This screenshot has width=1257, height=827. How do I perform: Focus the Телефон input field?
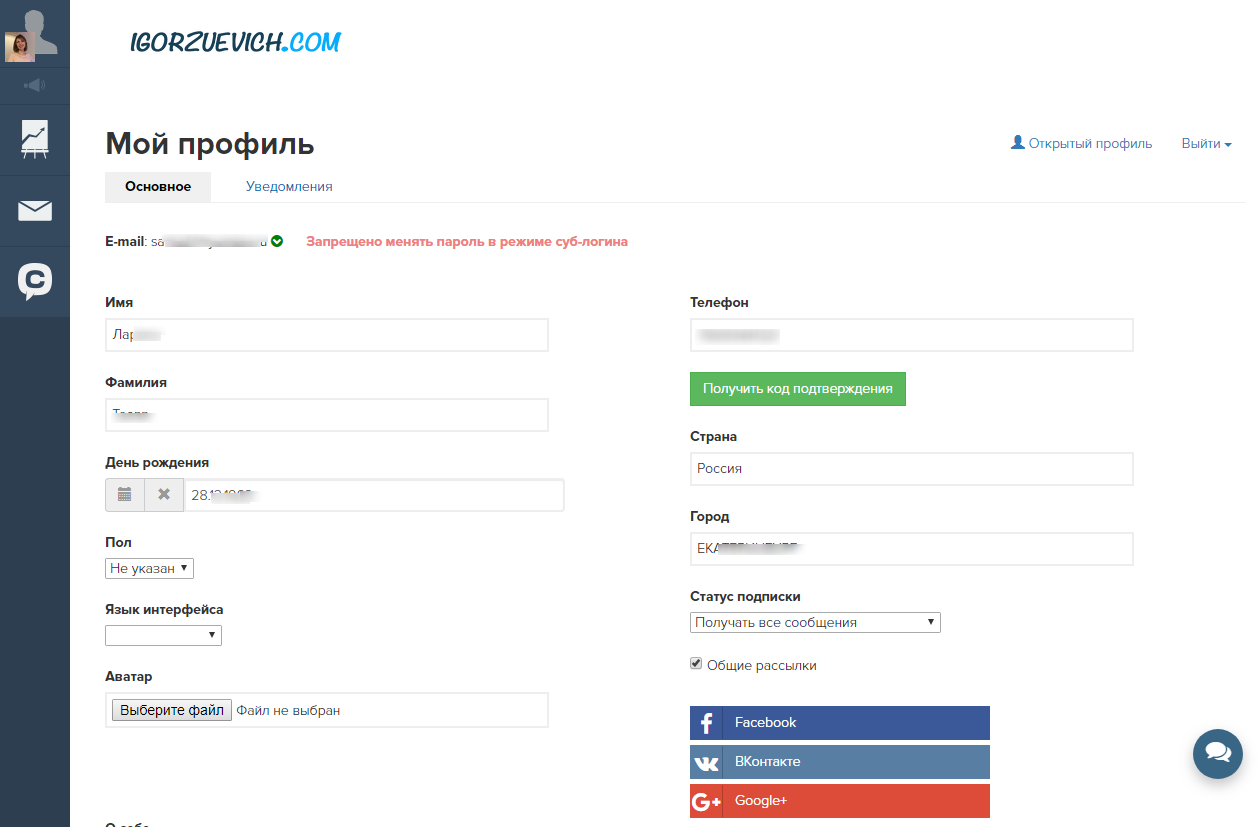(912, 335)
